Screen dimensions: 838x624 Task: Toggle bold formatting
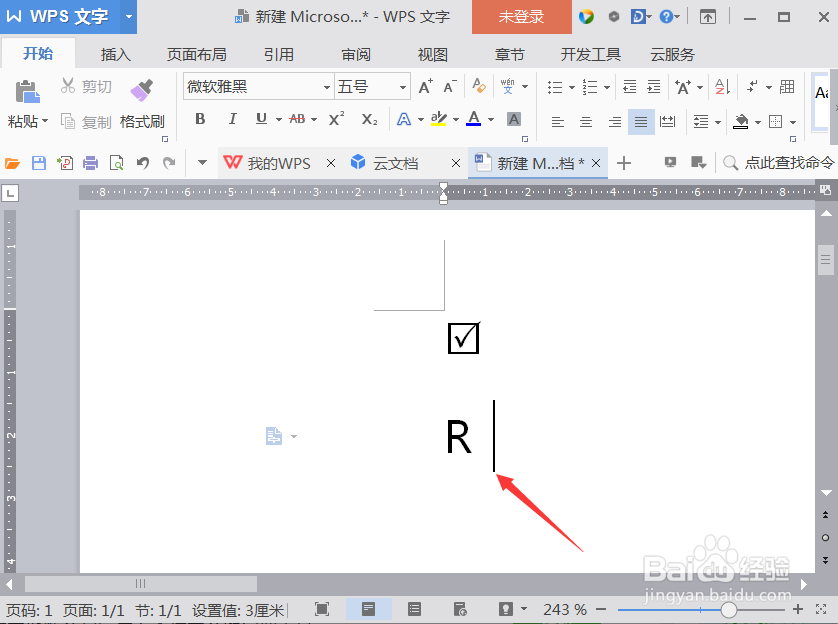pos(200,120)
